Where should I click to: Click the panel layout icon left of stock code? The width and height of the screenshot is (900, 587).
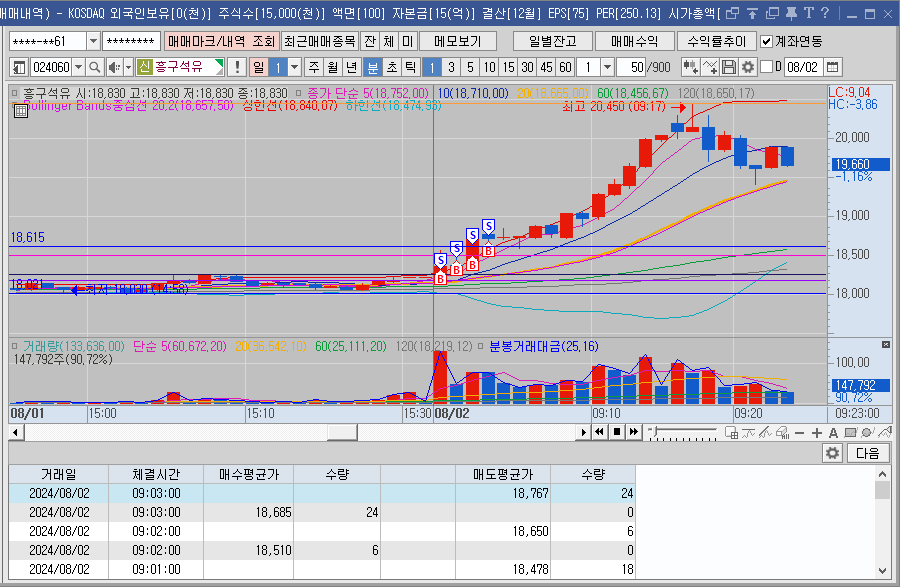[x=19, y=68]
